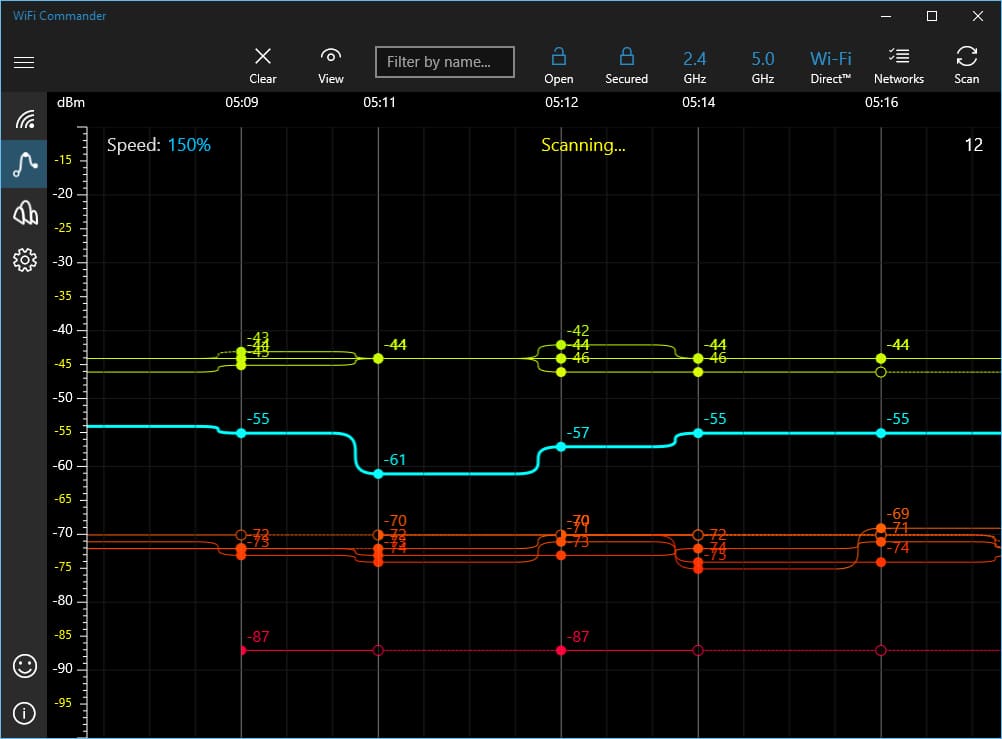Click the 150% speed value
Screen dimensions: 1002x739
pos(189,145)
